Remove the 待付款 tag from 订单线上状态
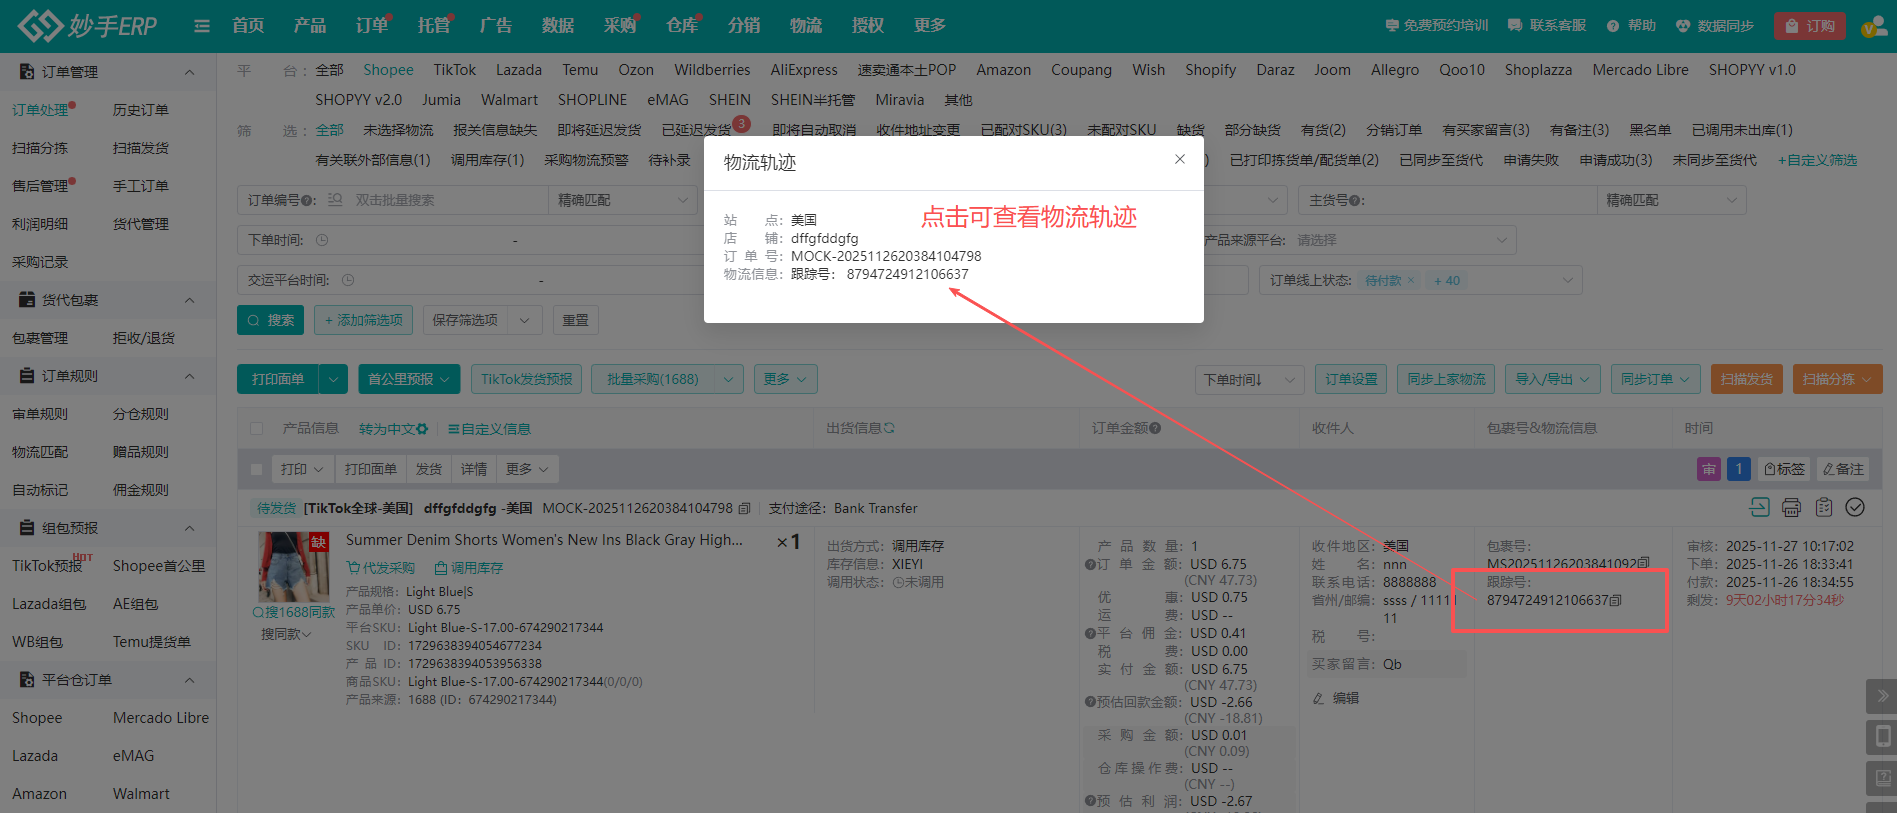 [1411, 281]
